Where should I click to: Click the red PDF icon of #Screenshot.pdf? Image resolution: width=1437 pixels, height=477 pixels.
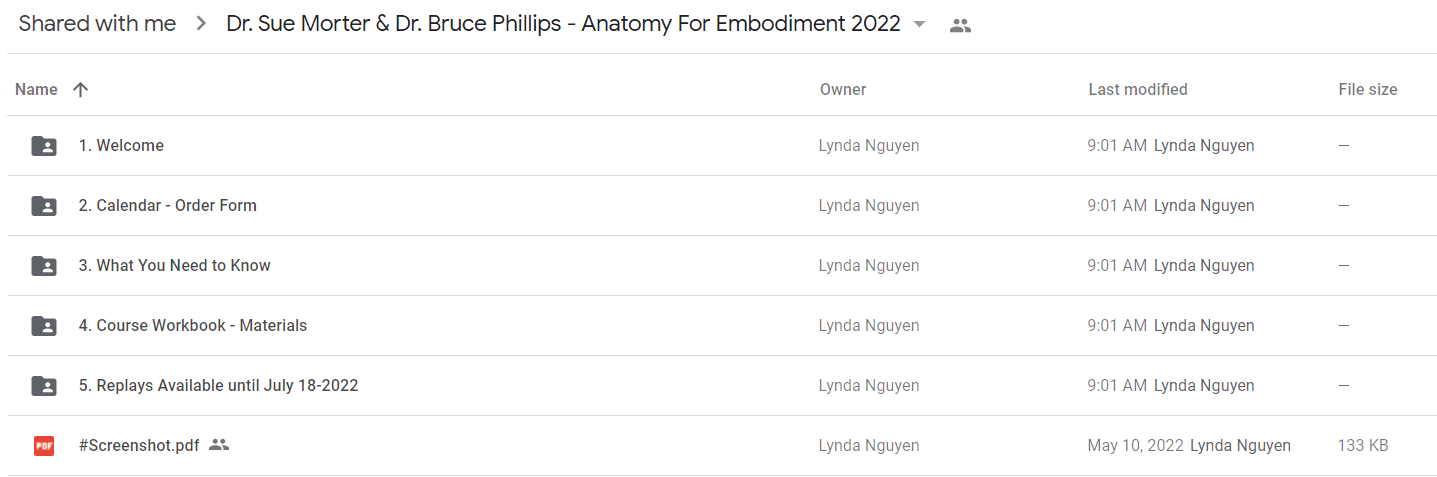44,446
